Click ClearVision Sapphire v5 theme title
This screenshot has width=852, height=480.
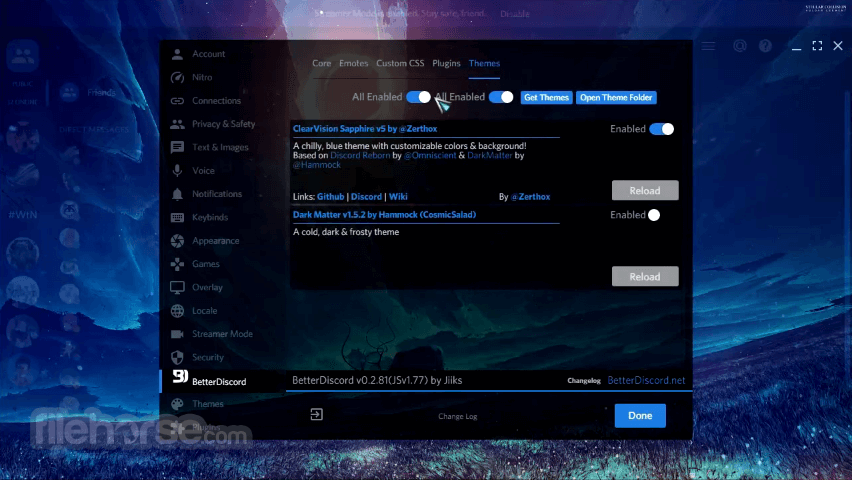click(x=365, y=129)
